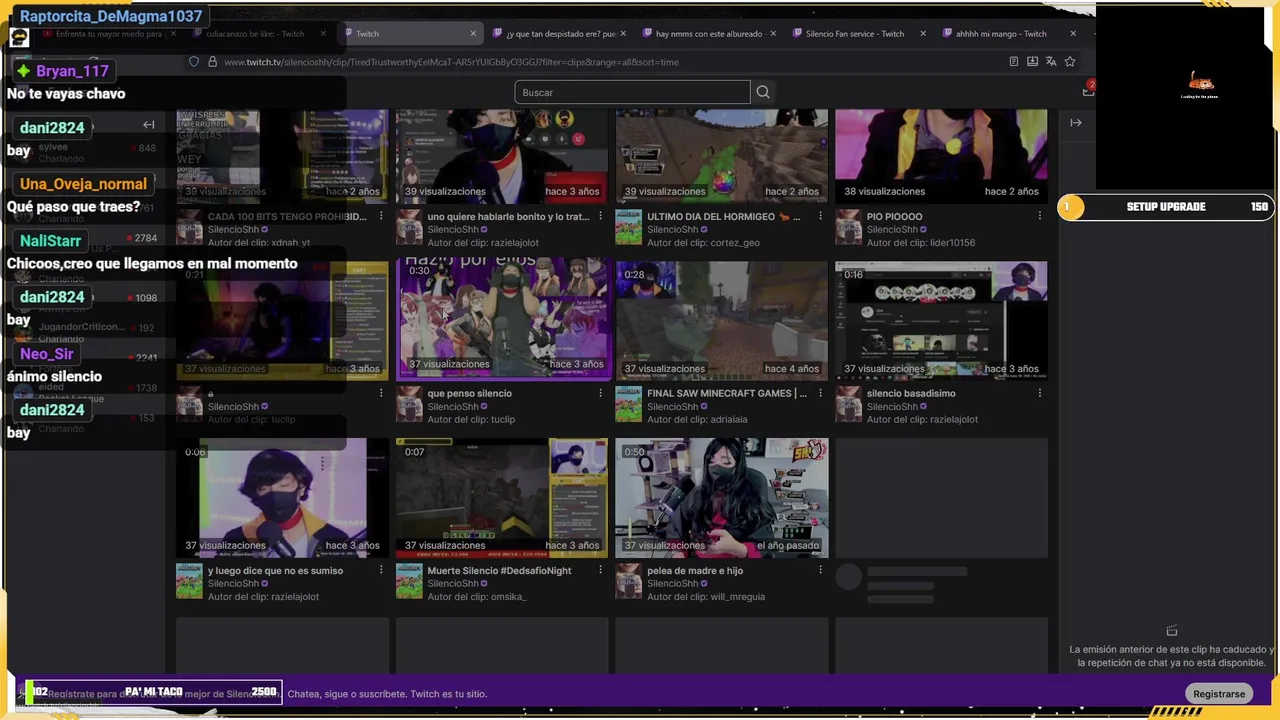This screenshot has height=720, width=1280.
Task: Bookmark this page with the star icon
Action: [x=1070, y=62]
